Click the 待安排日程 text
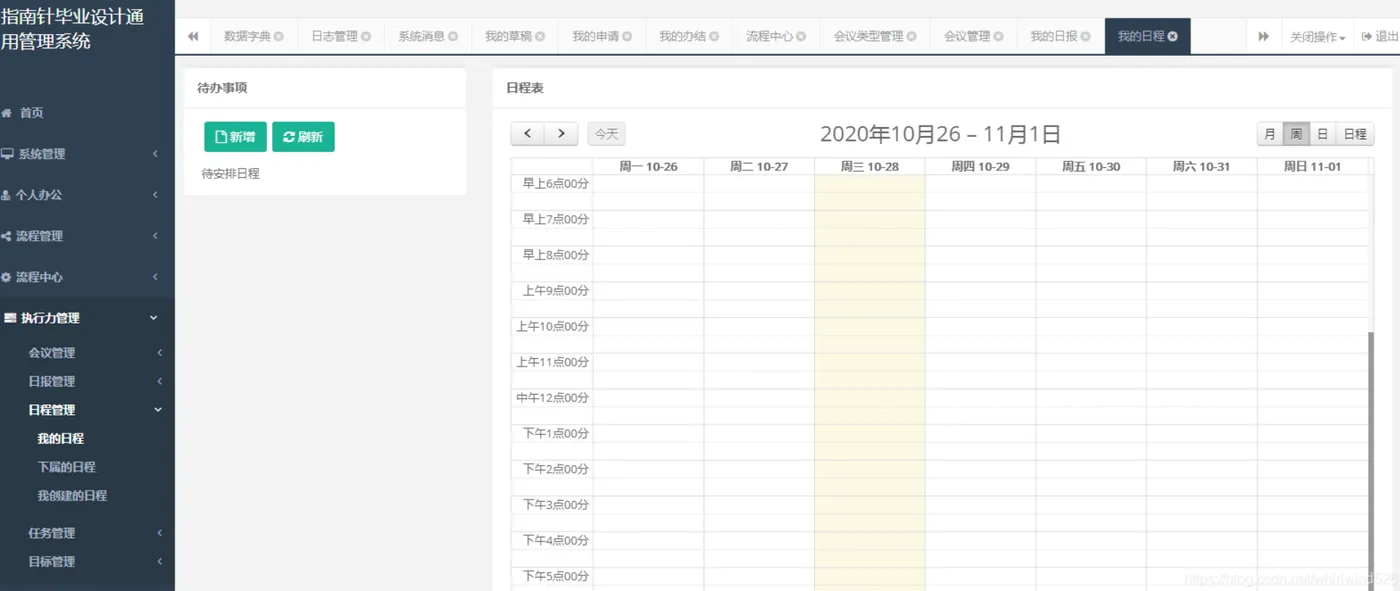 231,174
